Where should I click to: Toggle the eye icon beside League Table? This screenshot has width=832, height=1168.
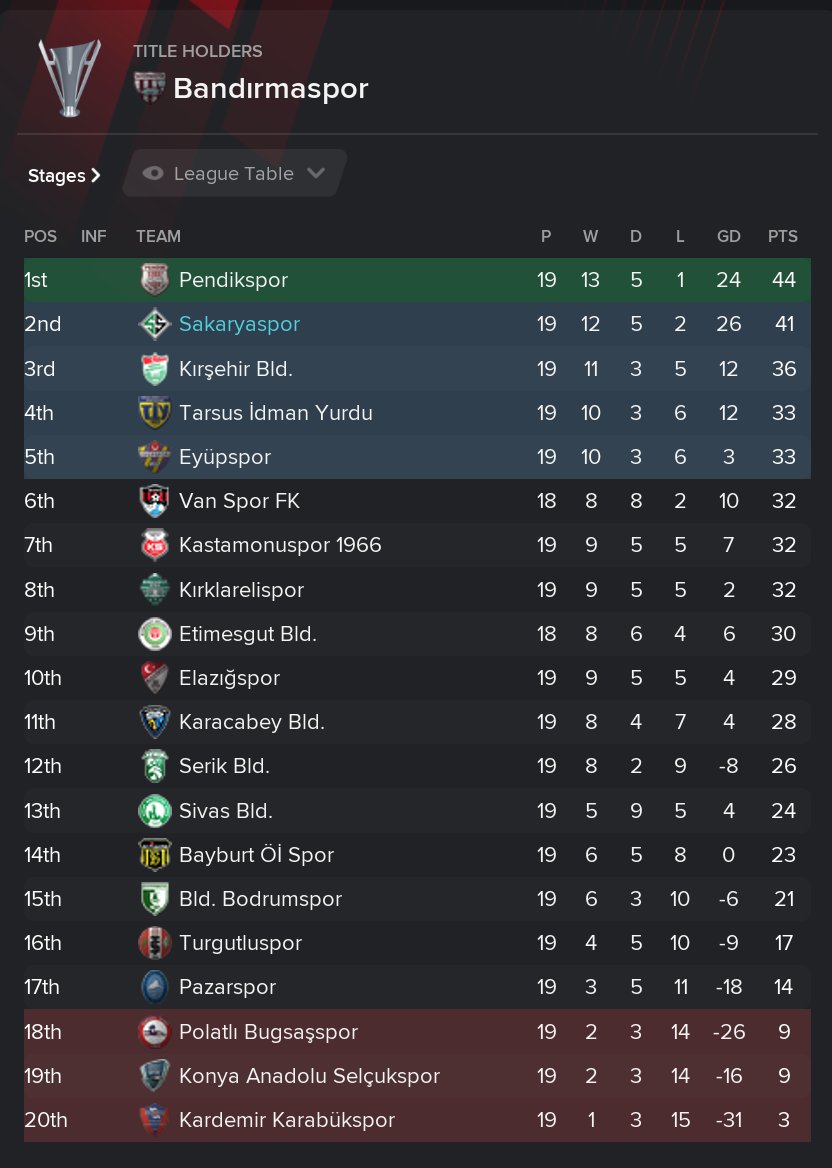(153, 174)
